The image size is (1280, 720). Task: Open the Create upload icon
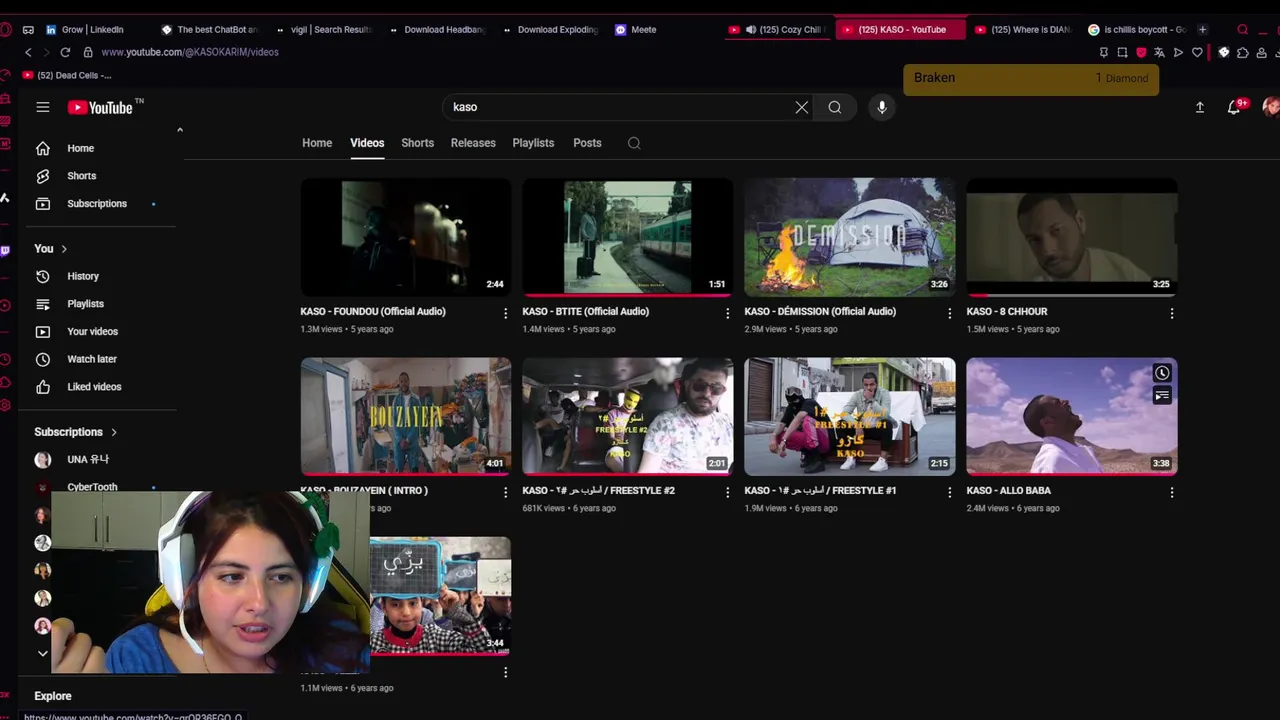coord(1200,107)
